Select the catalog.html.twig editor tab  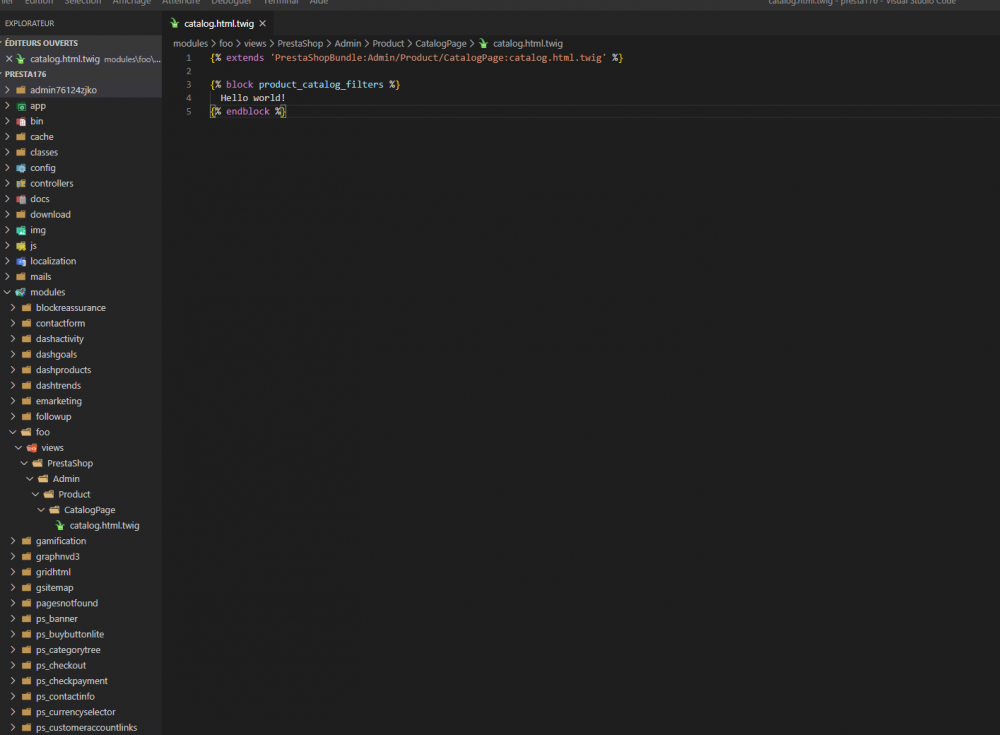coord(218,22)
